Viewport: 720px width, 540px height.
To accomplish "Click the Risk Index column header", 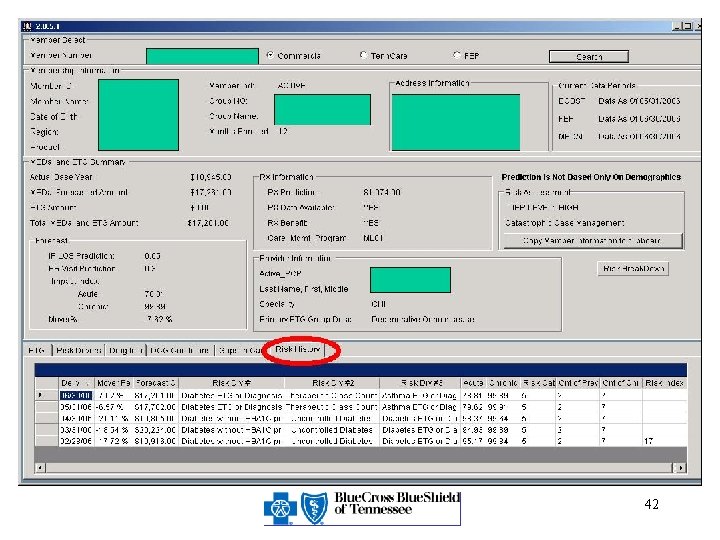I will (664, 383).
